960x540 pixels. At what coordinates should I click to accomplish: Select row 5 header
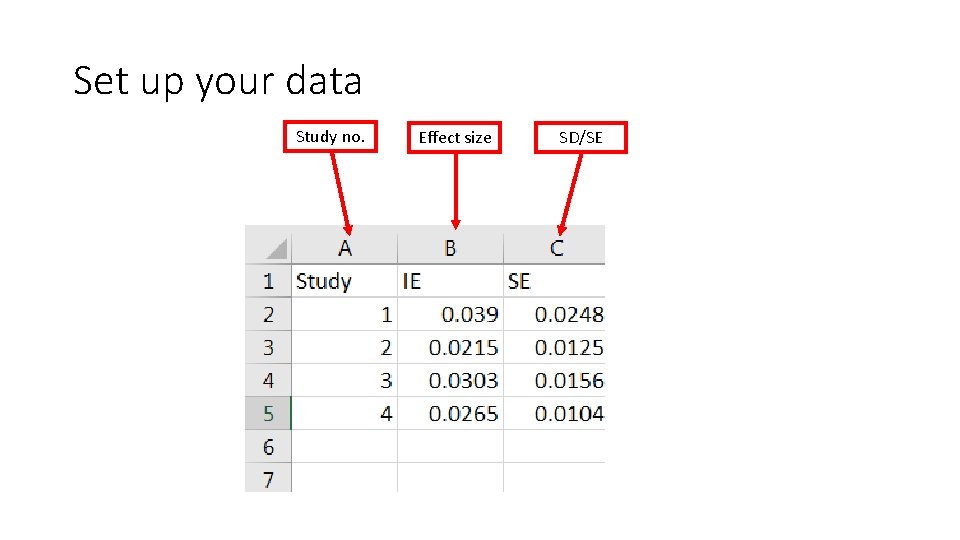click(268, 413)
